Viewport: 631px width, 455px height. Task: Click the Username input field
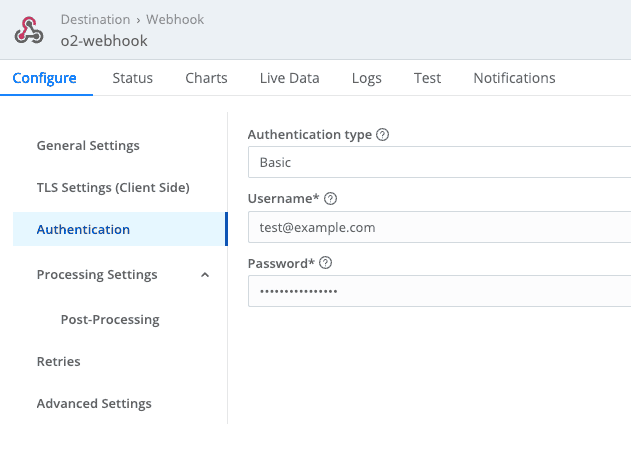tap(439, 227)
